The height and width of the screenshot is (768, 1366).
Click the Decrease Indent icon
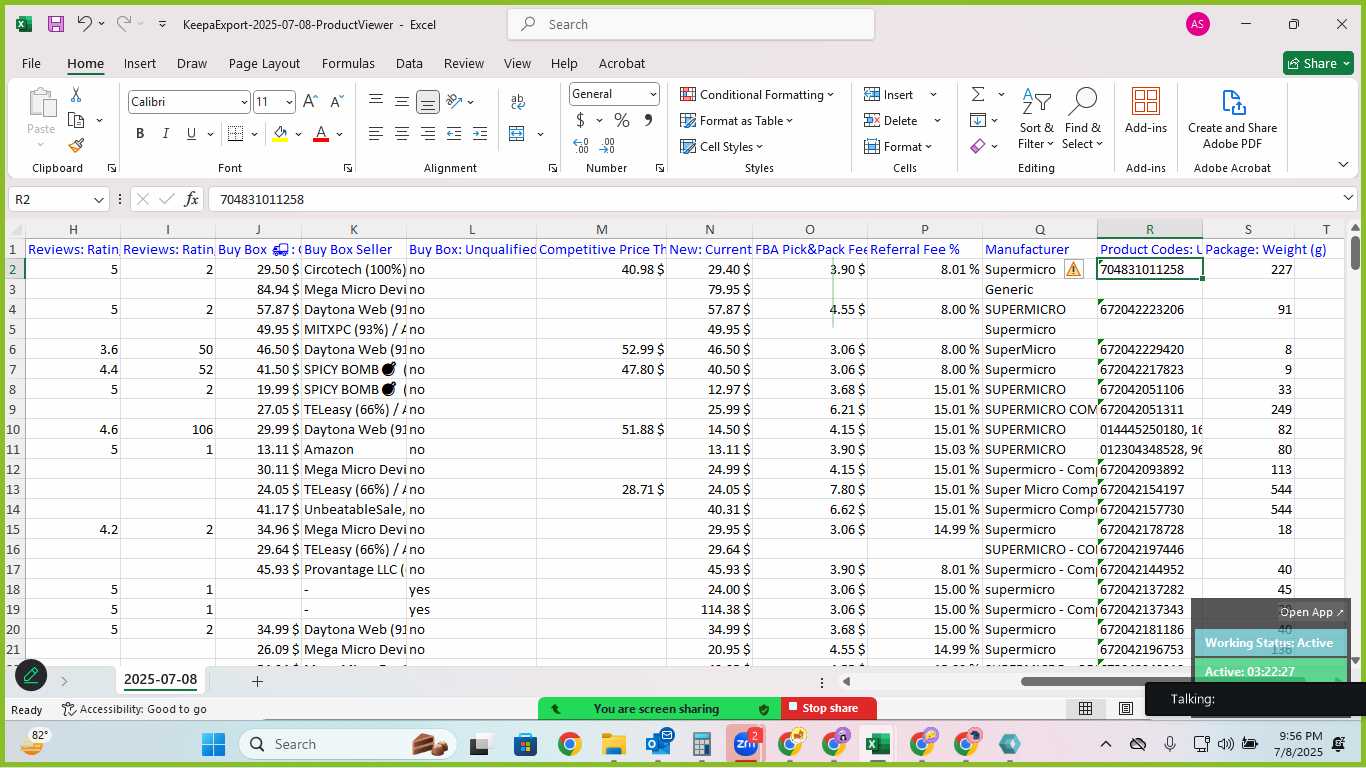454,134
